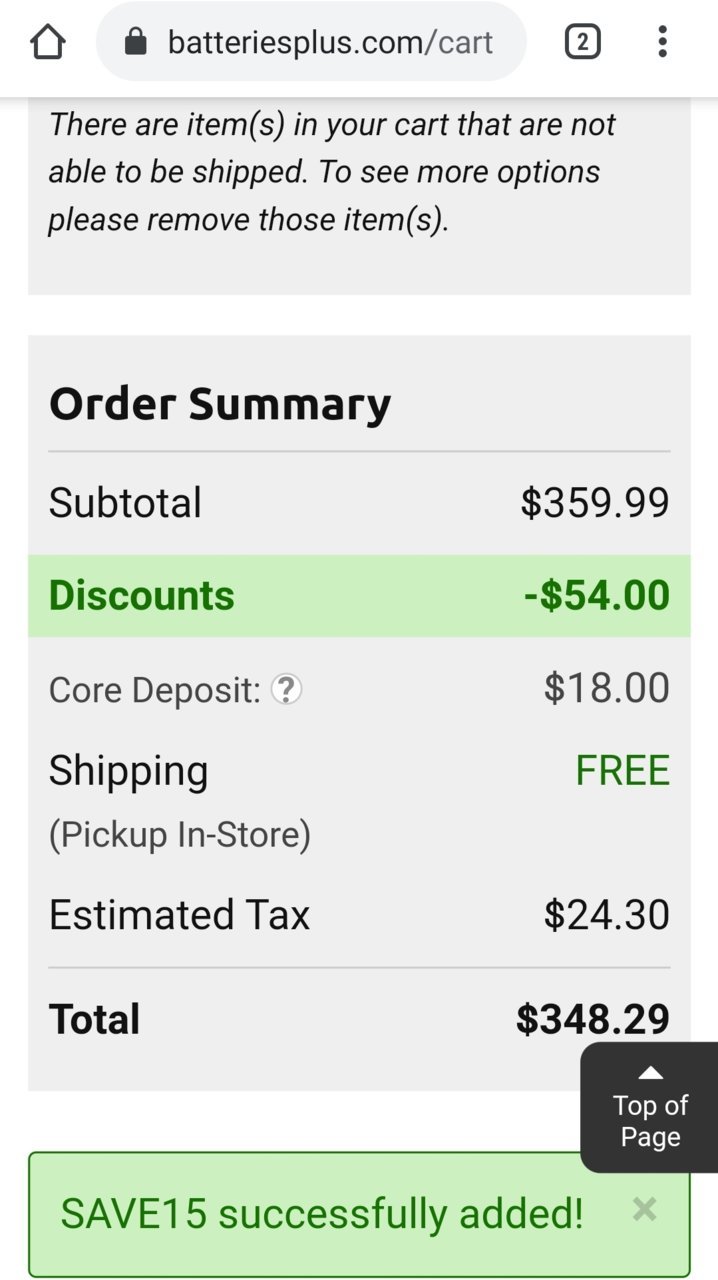Screen dimensions: 718x1280
Task: Click the Core Deposit help question mark
Action: coord(287,689)
